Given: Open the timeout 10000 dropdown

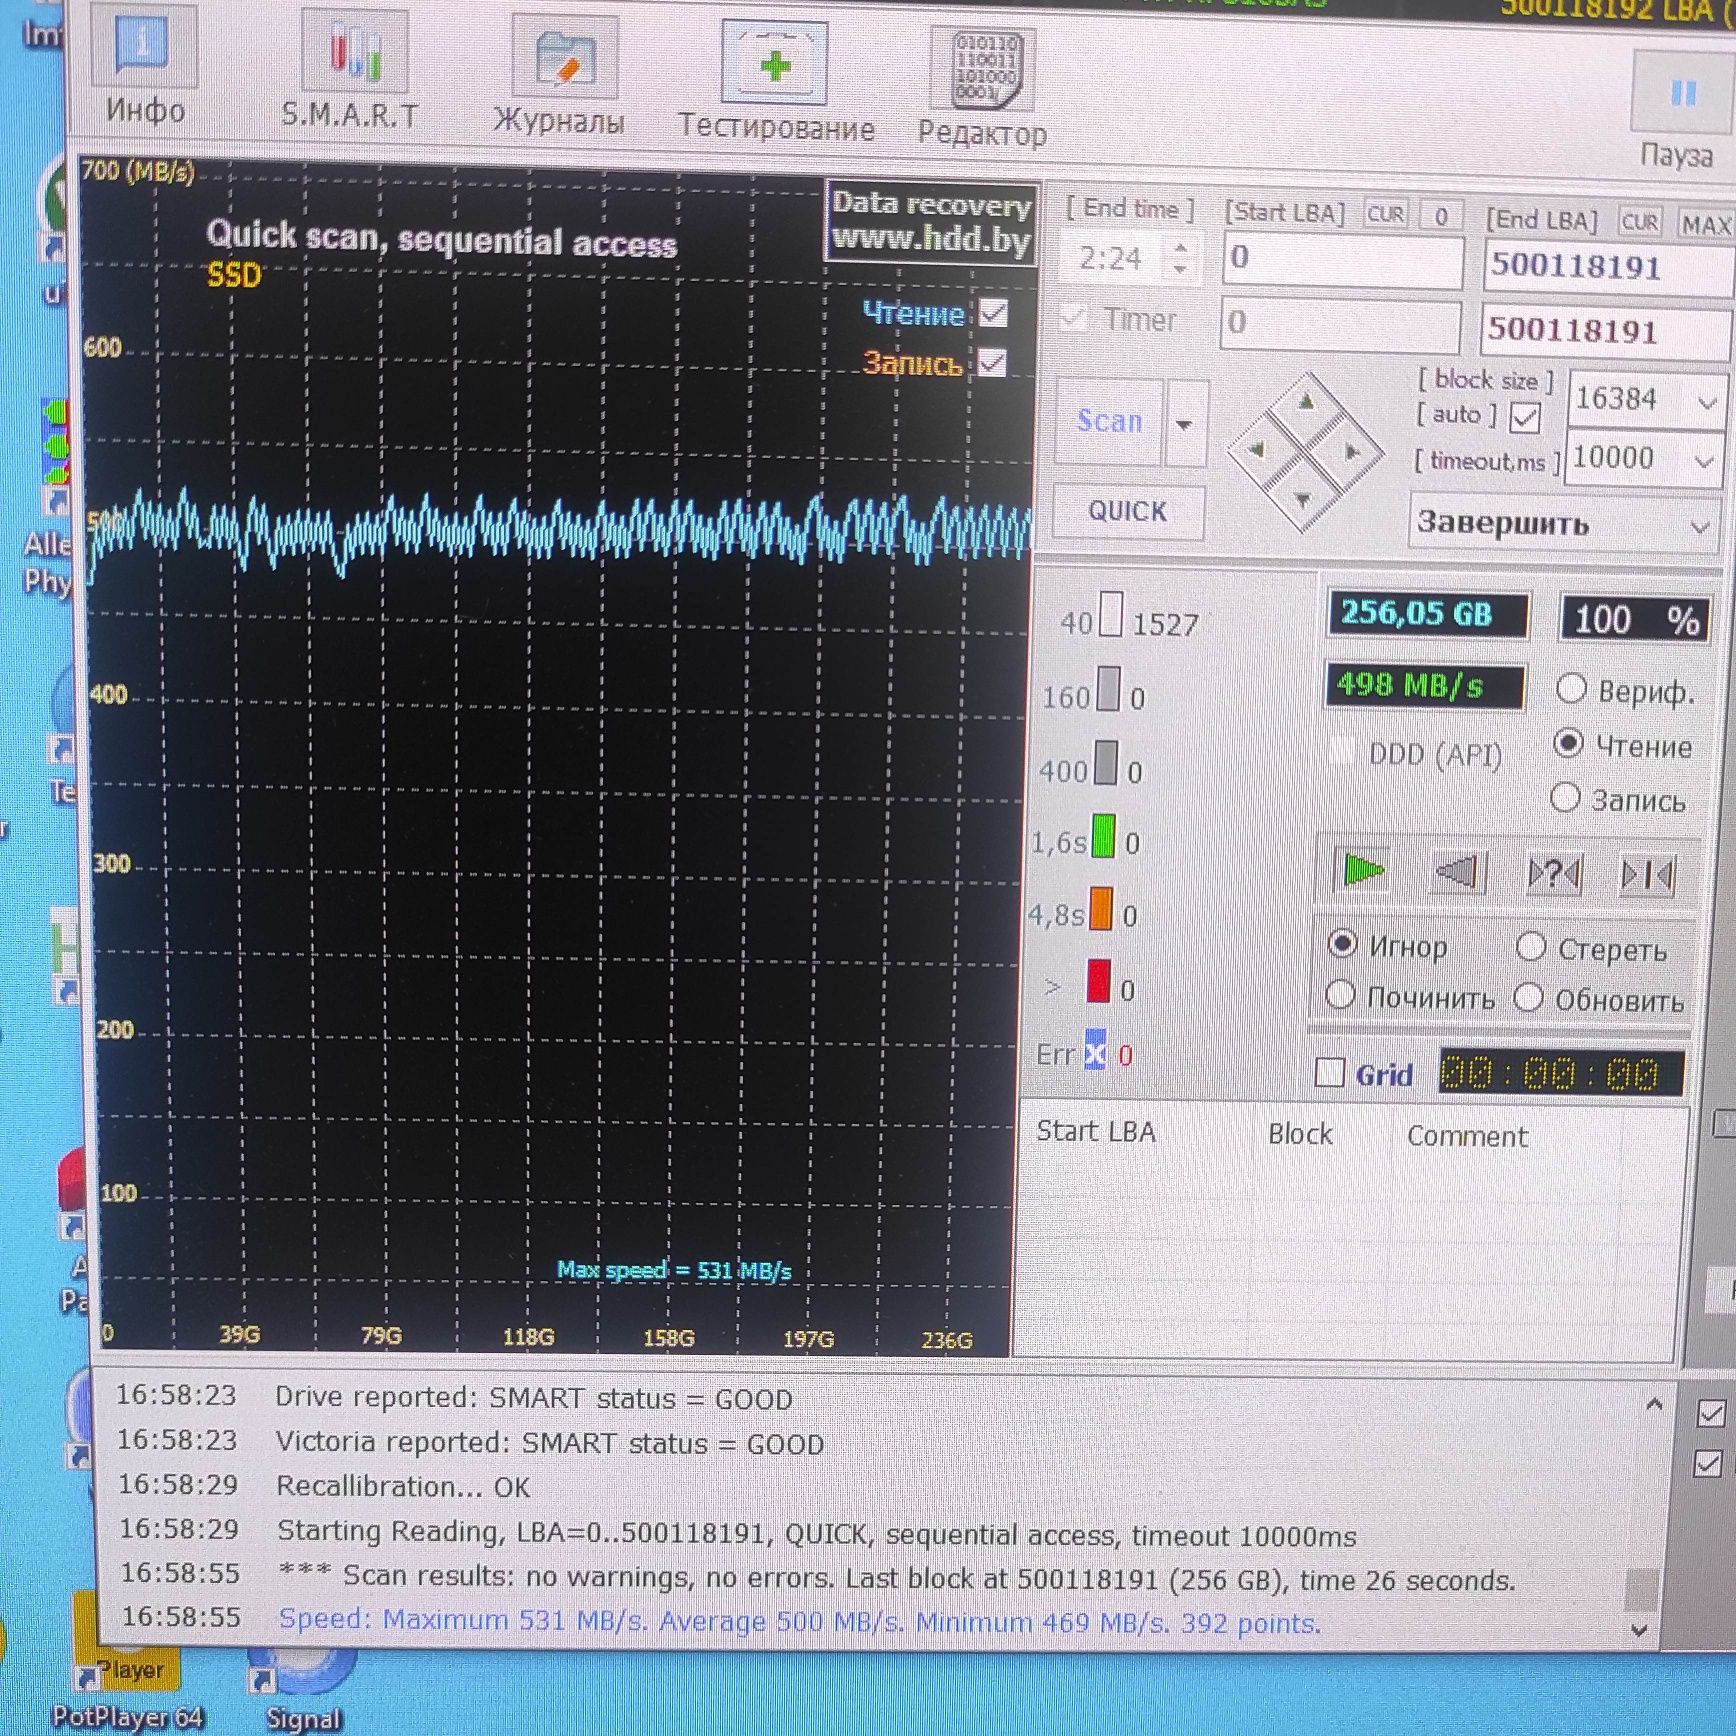Looking at the screenshot, I should 1704,461.
